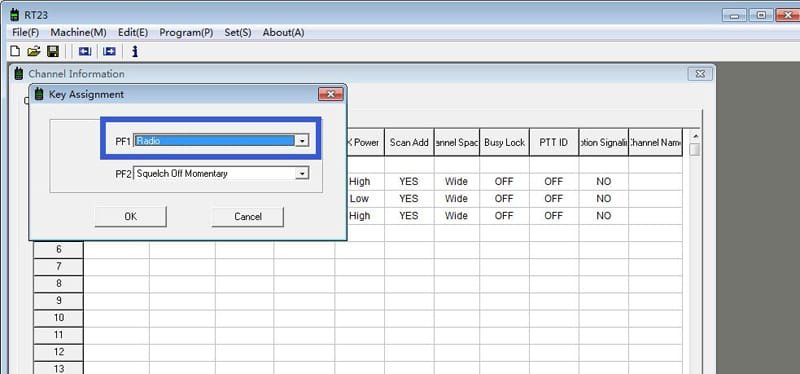
Task: Open the Machine(M) menu
Action: pyautogui.click(x=78, y=33)
